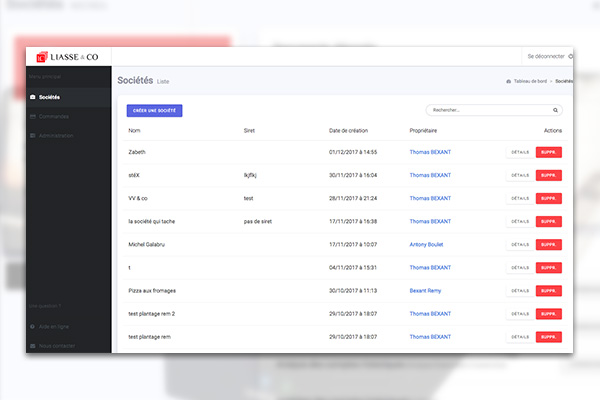Select the Pizza aux fromages name

152,291
